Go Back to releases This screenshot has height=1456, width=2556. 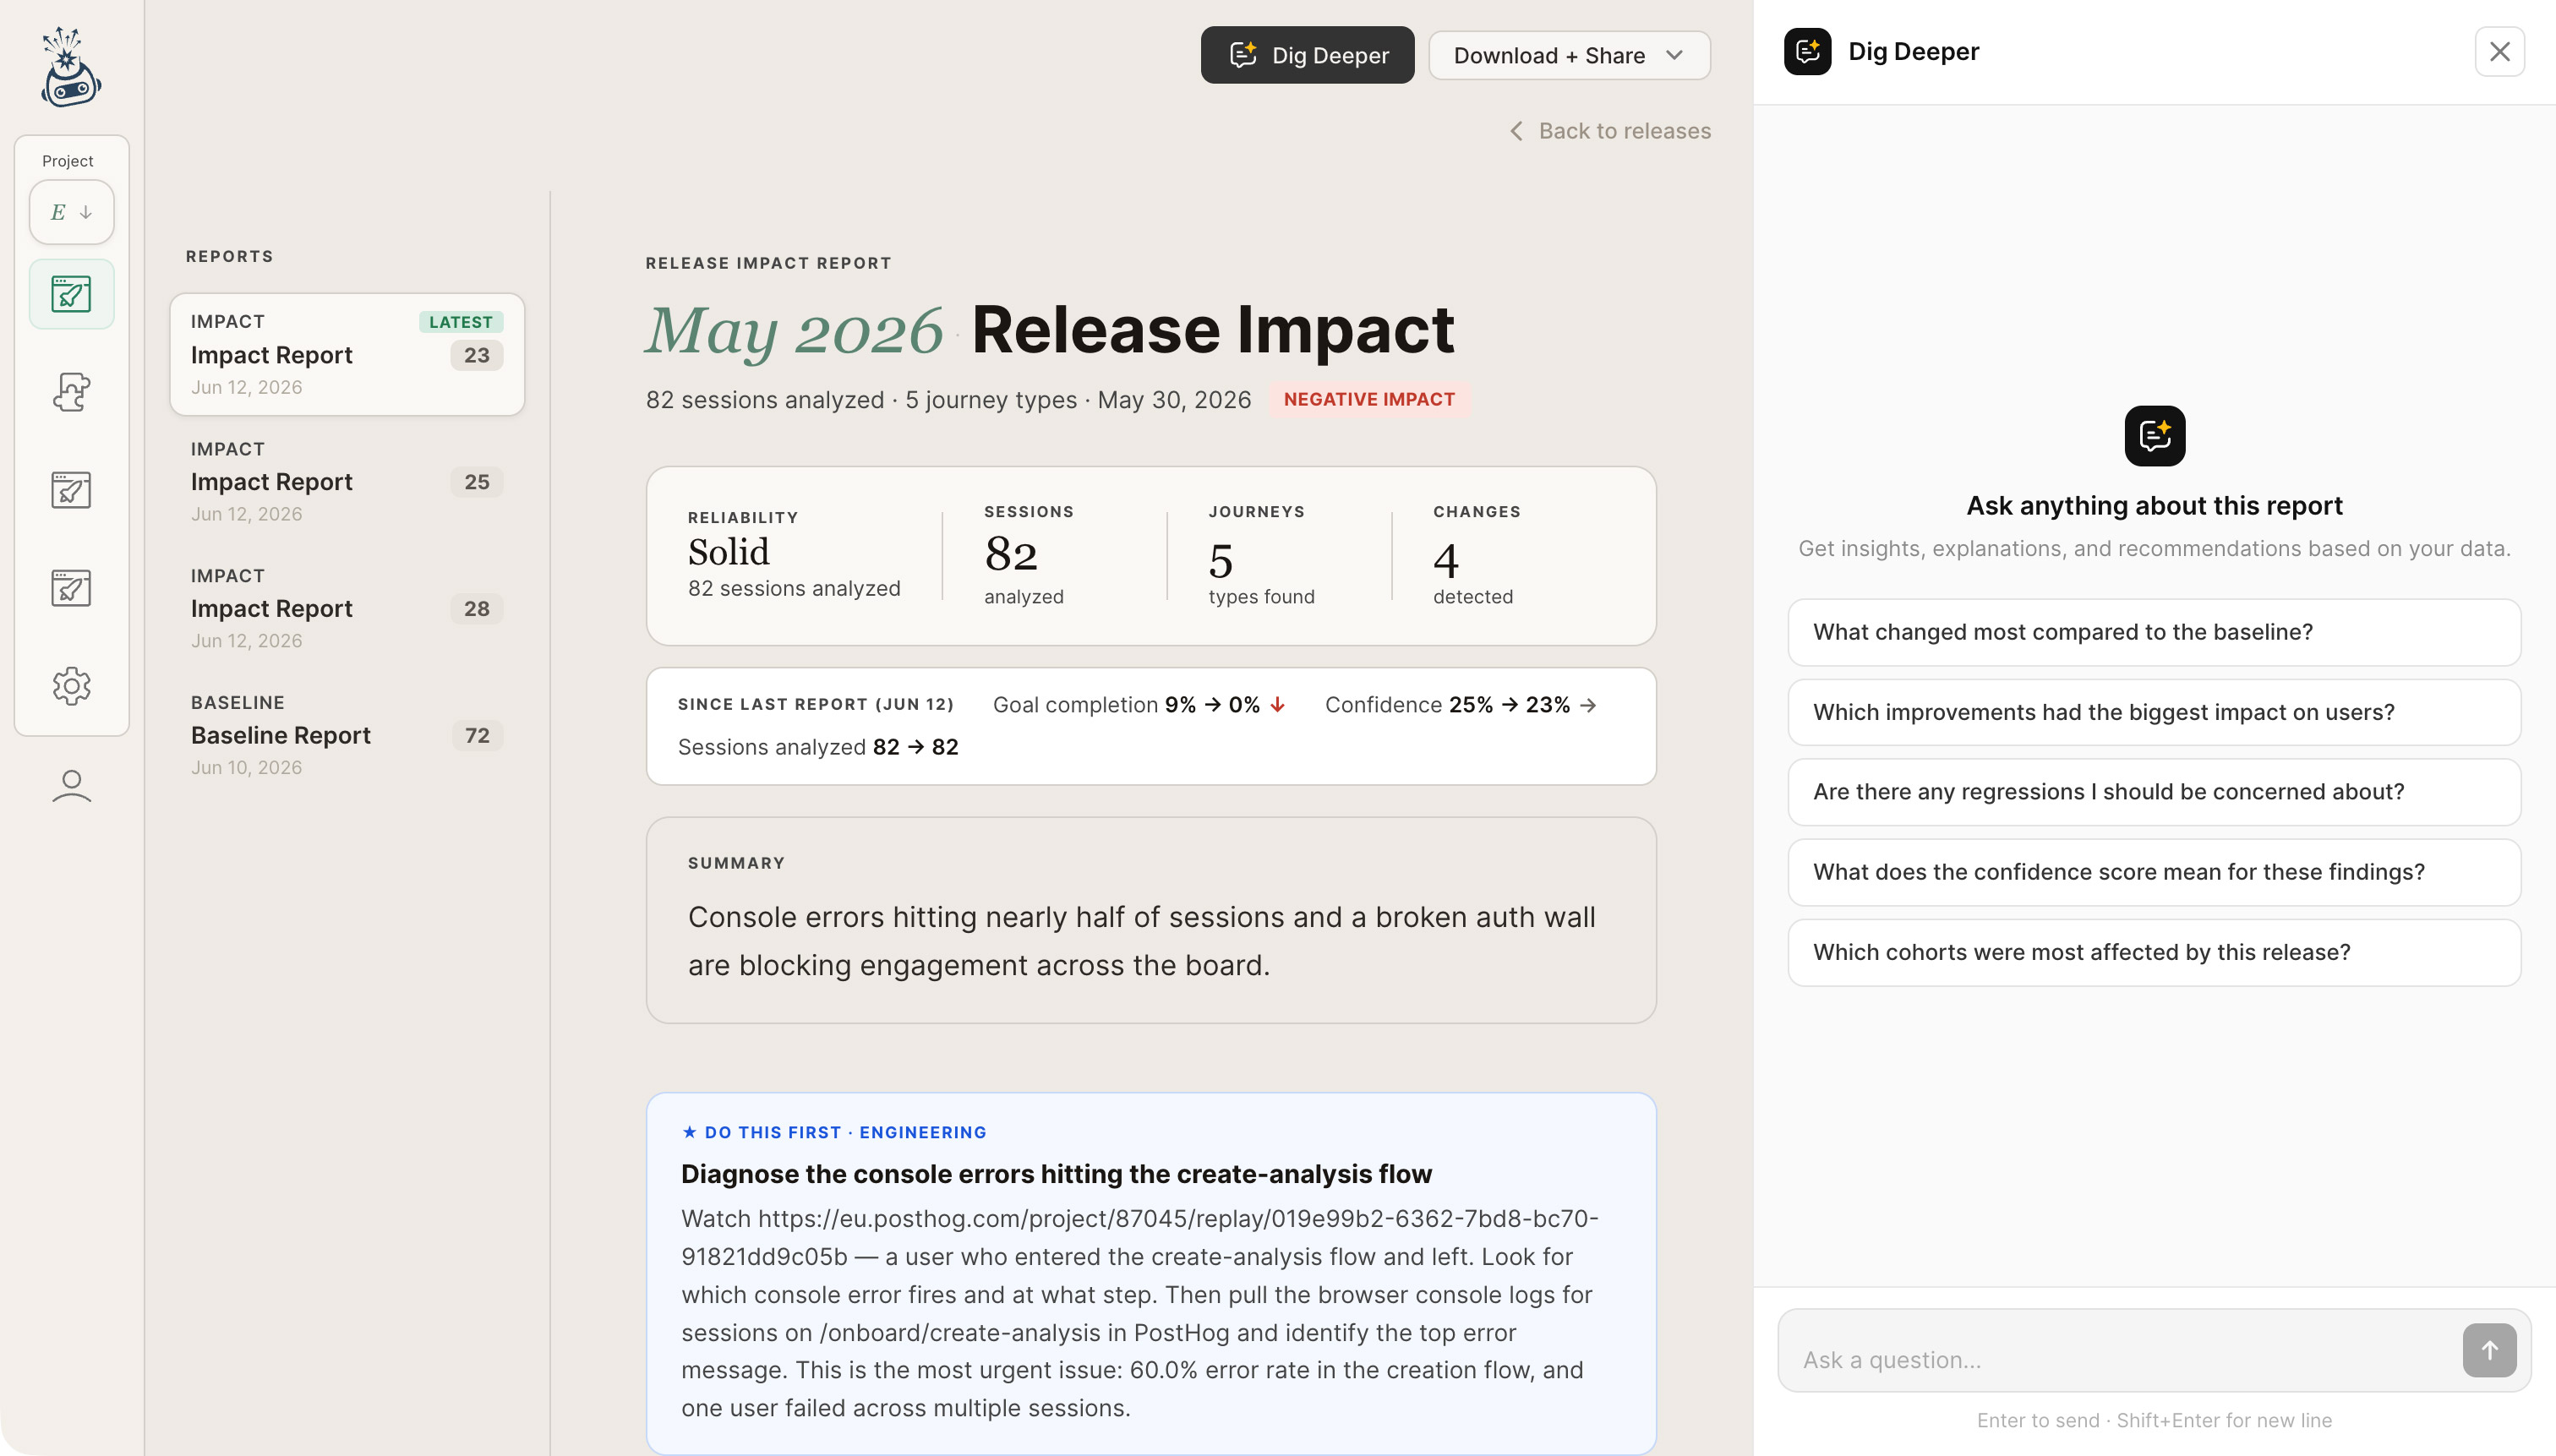pyautogui.click(x=1610, y=131)
